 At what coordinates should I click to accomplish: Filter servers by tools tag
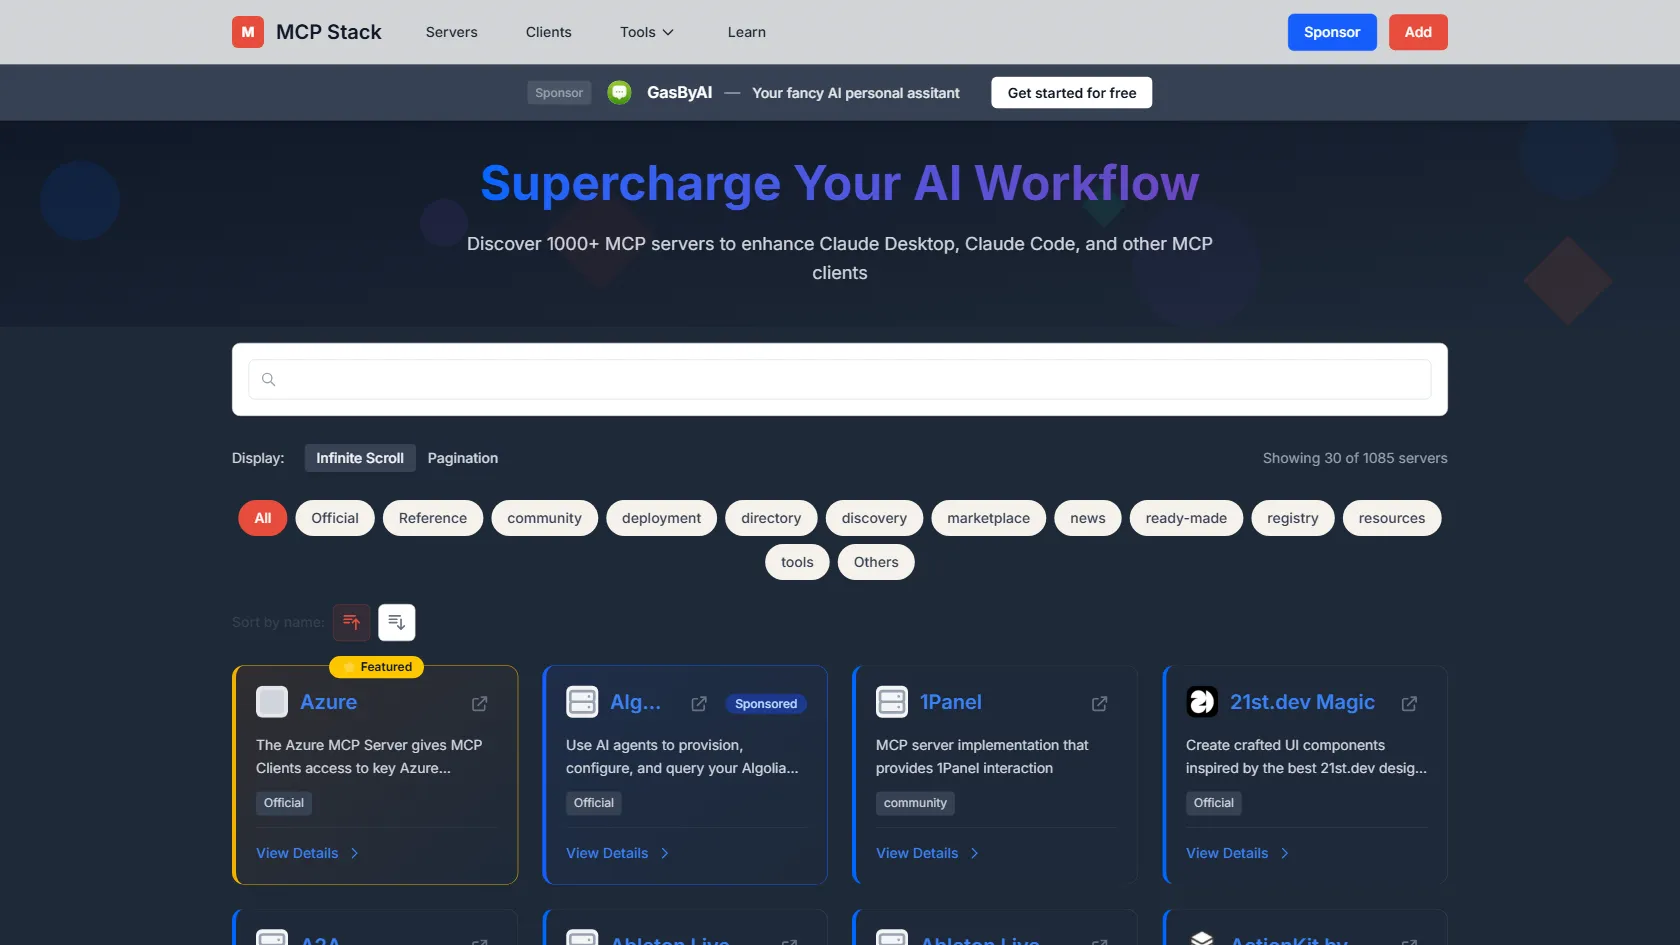797,562
